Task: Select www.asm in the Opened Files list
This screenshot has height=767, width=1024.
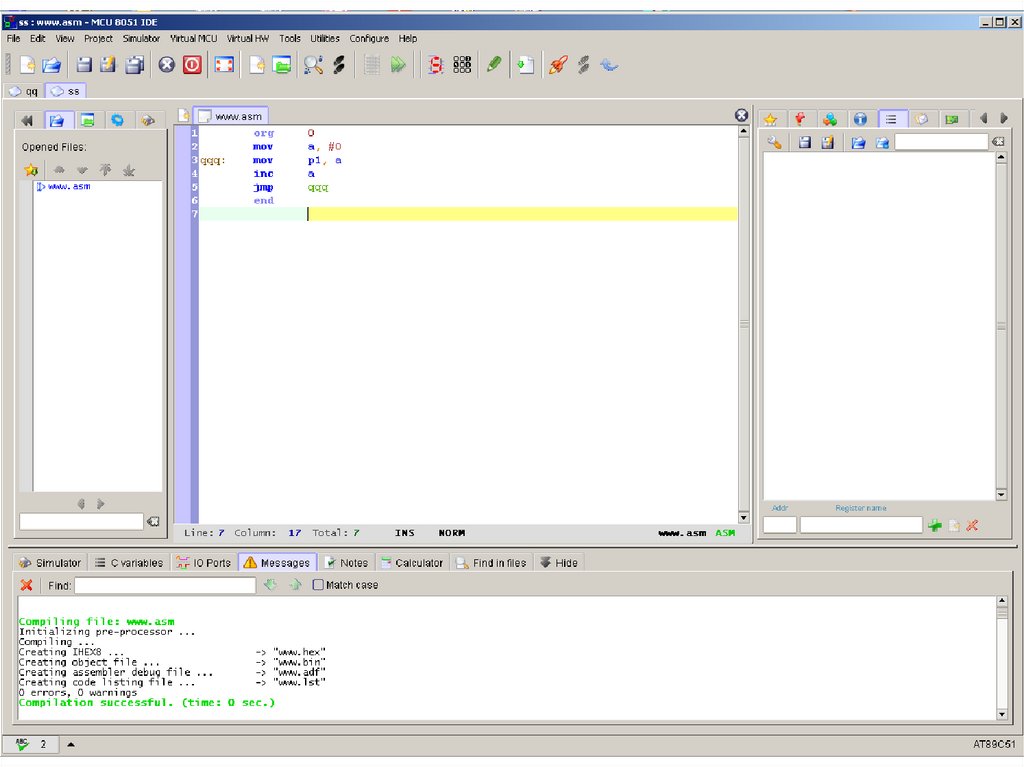Action: tap(68, 186)
